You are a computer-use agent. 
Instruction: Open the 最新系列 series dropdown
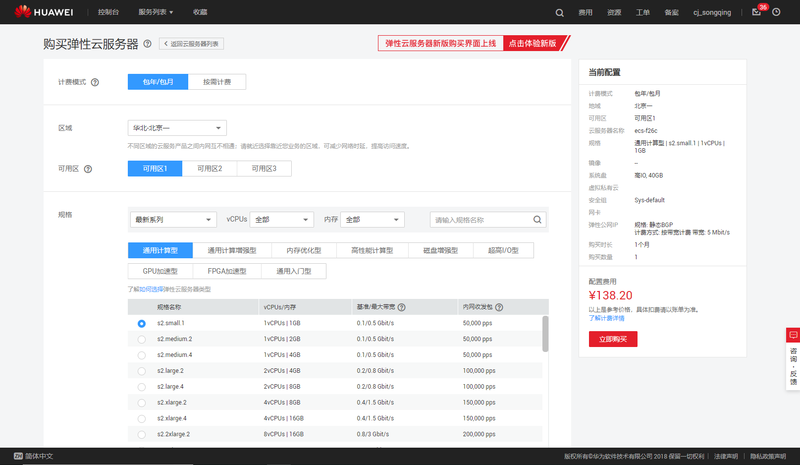tap(173, 219)
